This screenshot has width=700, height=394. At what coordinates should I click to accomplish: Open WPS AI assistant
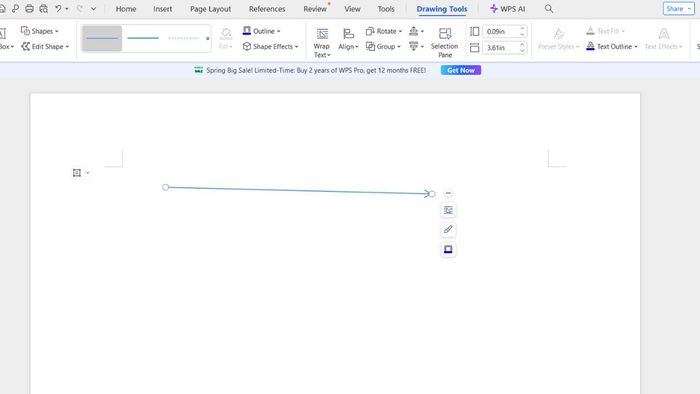coord(507,9)
